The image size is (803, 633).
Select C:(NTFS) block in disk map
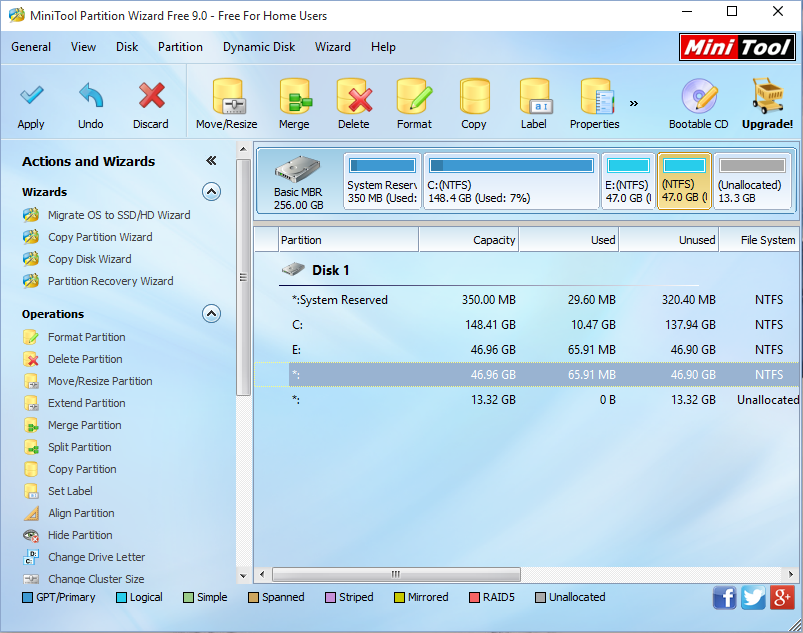tap(511, 181)
